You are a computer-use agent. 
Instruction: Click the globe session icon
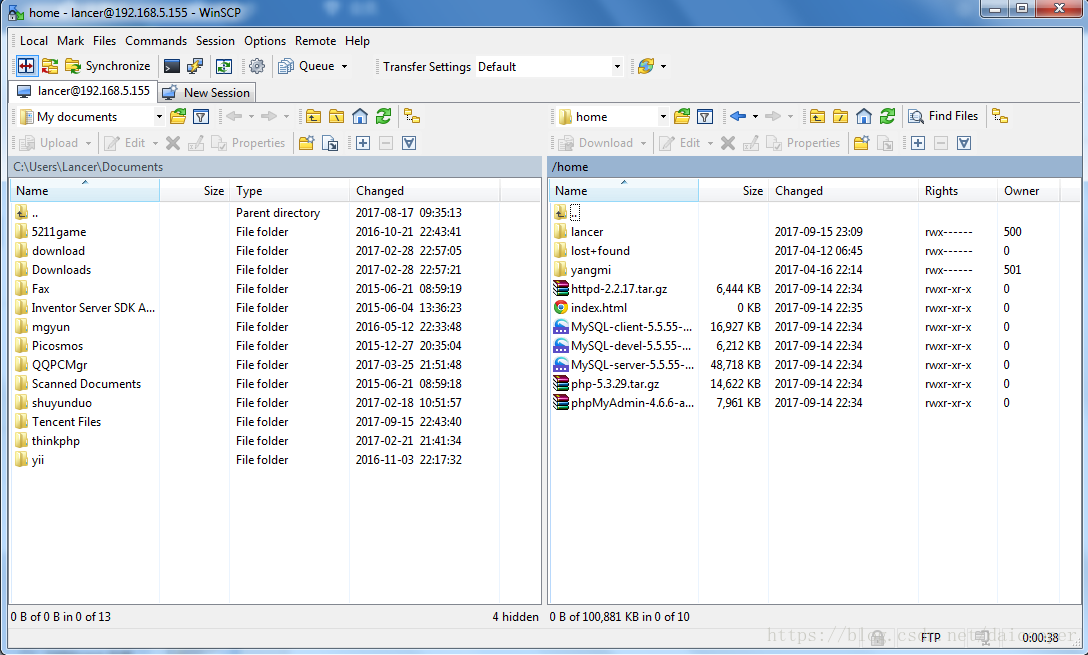646,66
